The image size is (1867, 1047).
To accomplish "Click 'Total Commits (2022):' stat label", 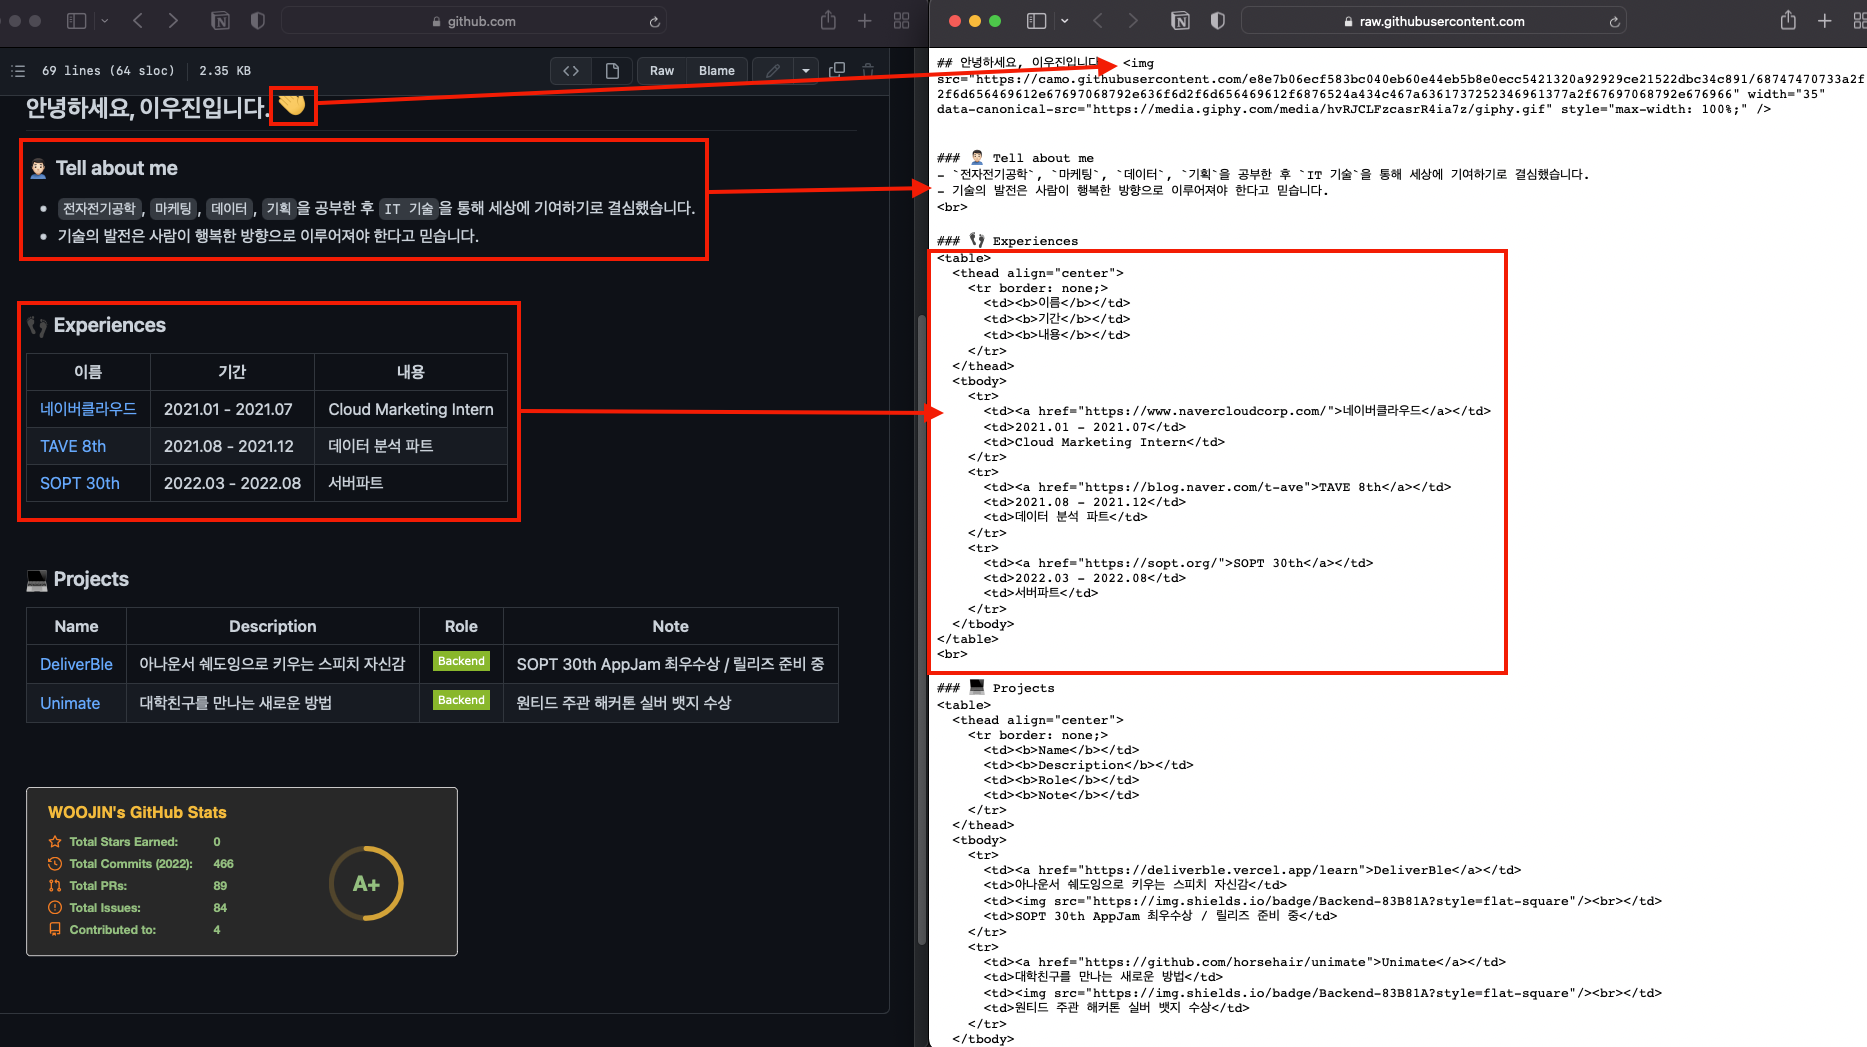I will tap(131, 864).
